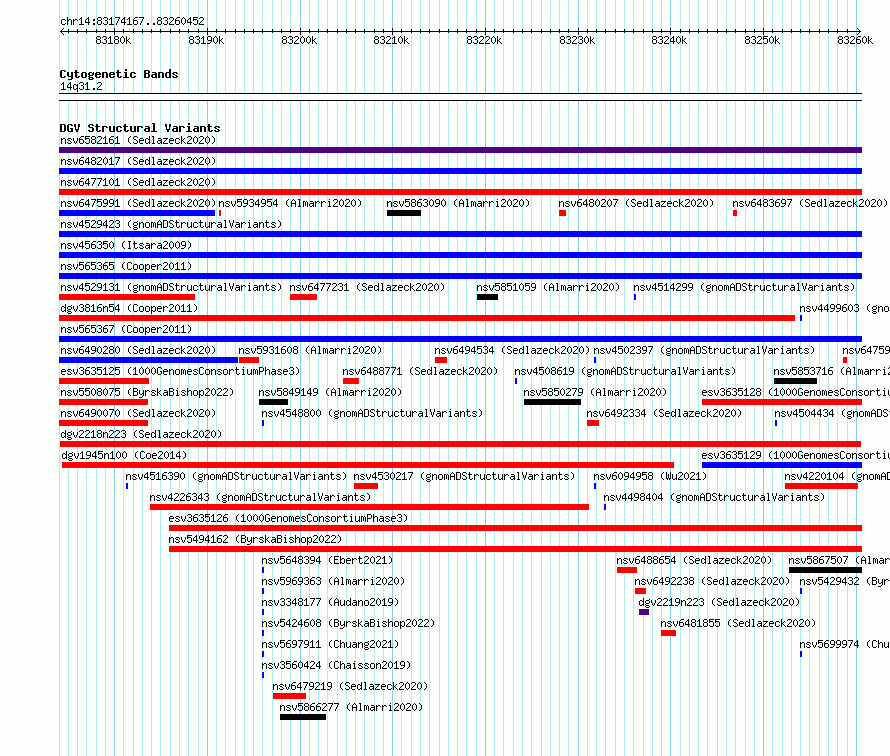This screenshot has height=756, width=890.
Task: Select the blue nsv6475991 variant bar
Action: point(137,213)
